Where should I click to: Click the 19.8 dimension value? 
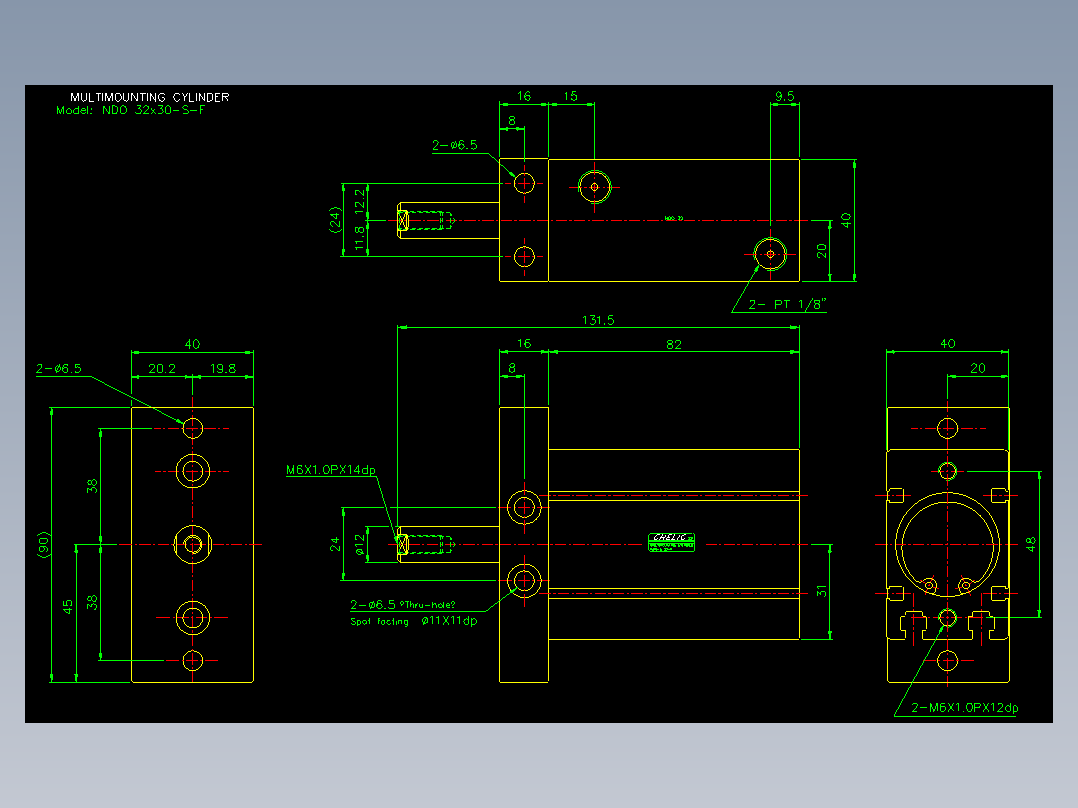223,369
